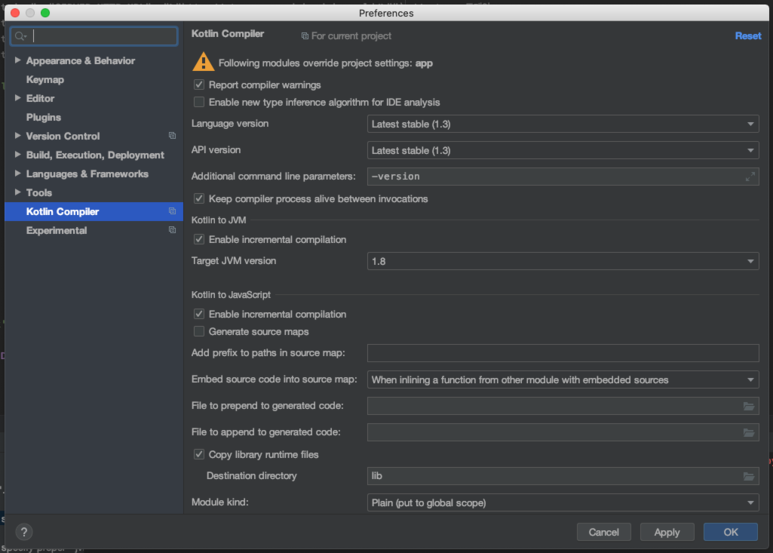Browse folder for file to append

click(x=748, y=432)
